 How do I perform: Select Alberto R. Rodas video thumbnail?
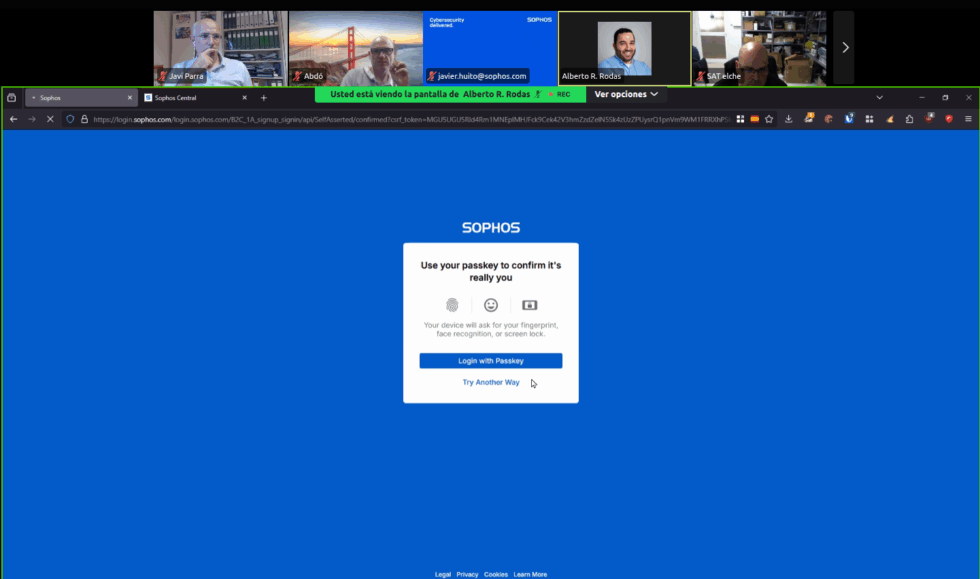click(x=624, y=48)
